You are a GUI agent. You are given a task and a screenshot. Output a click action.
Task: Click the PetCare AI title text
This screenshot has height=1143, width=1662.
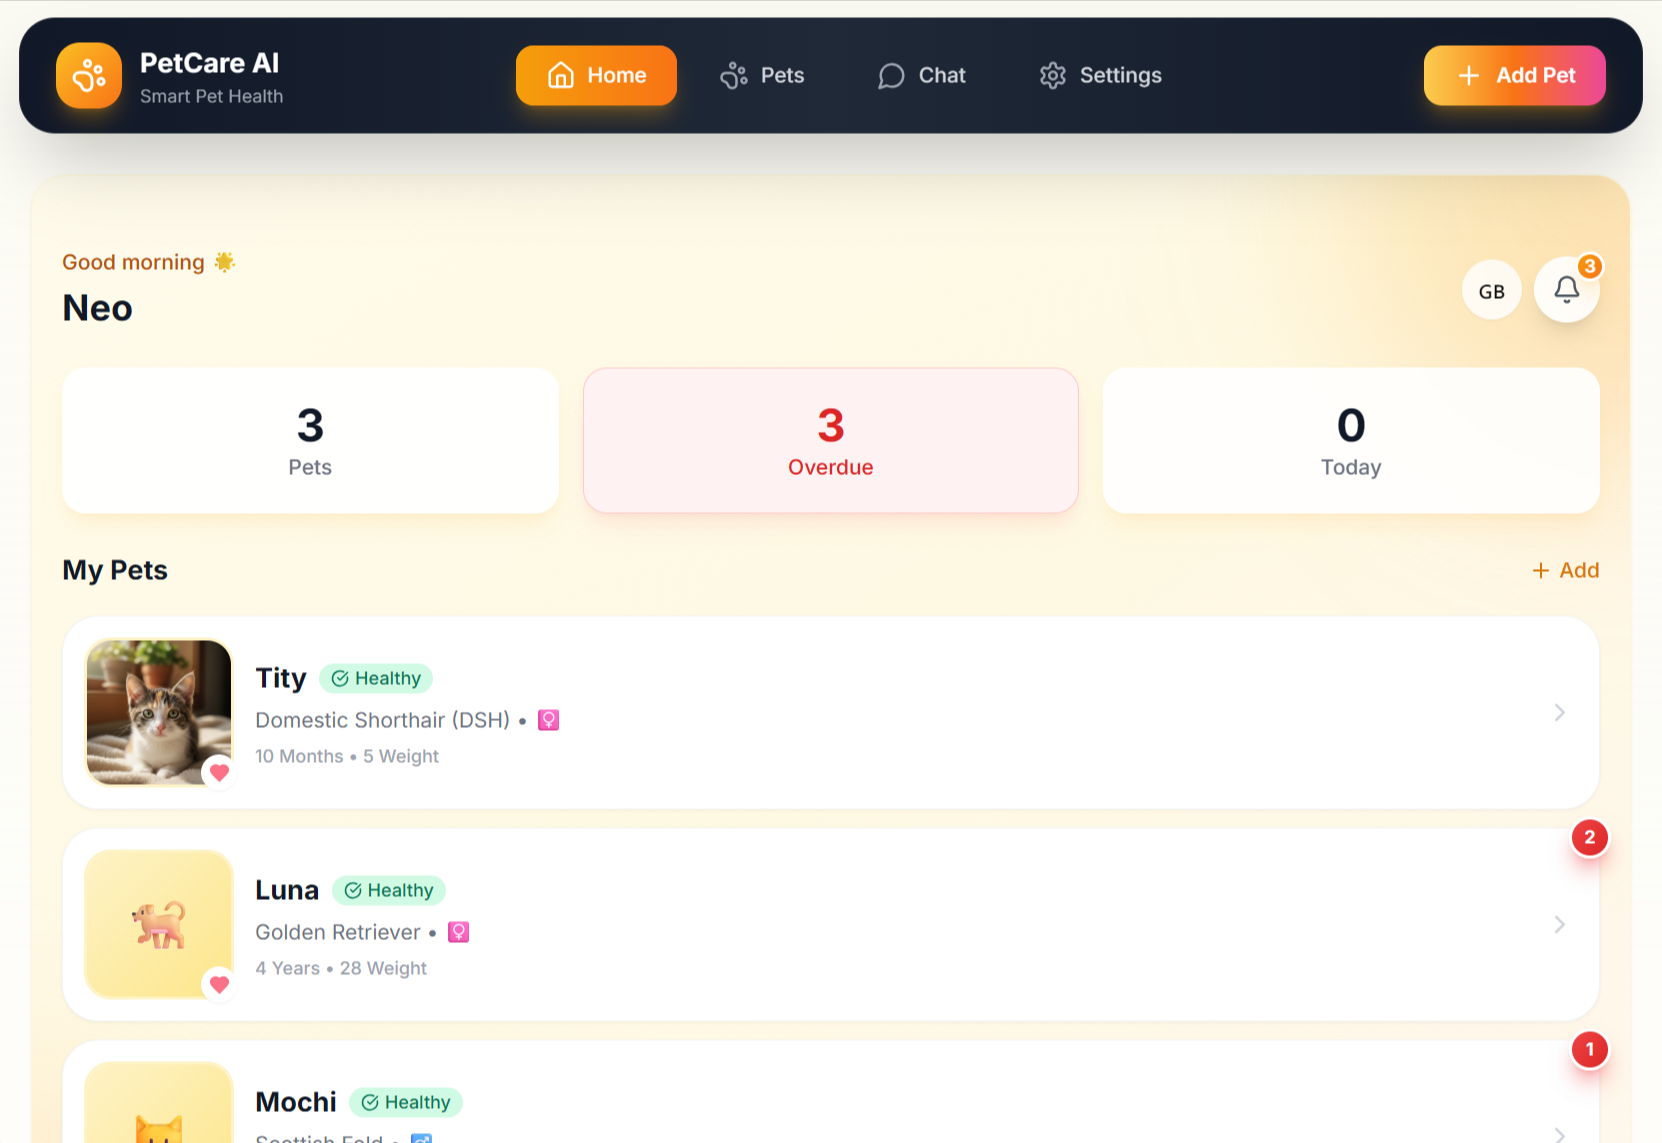(x=210, y=63)
